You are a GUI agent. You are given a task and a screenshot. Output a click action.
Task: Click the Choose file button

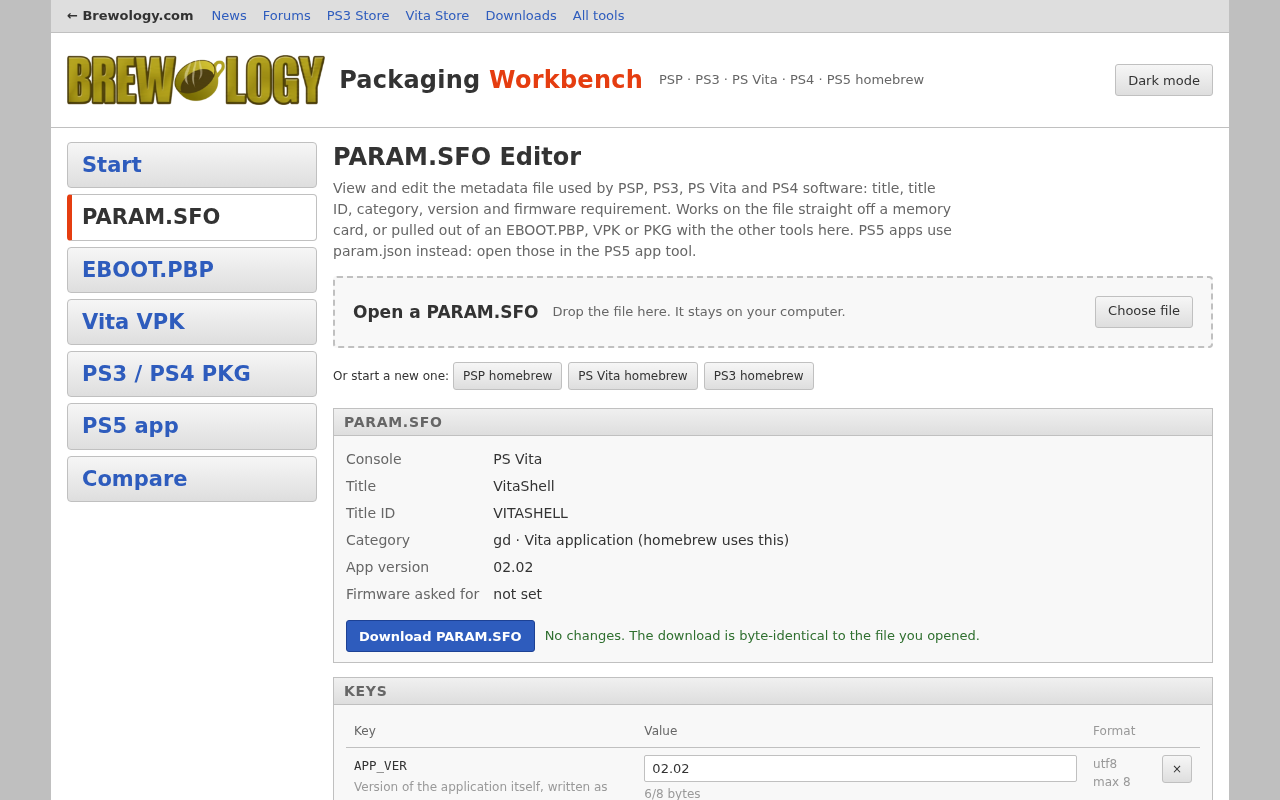click(1144, 312)
